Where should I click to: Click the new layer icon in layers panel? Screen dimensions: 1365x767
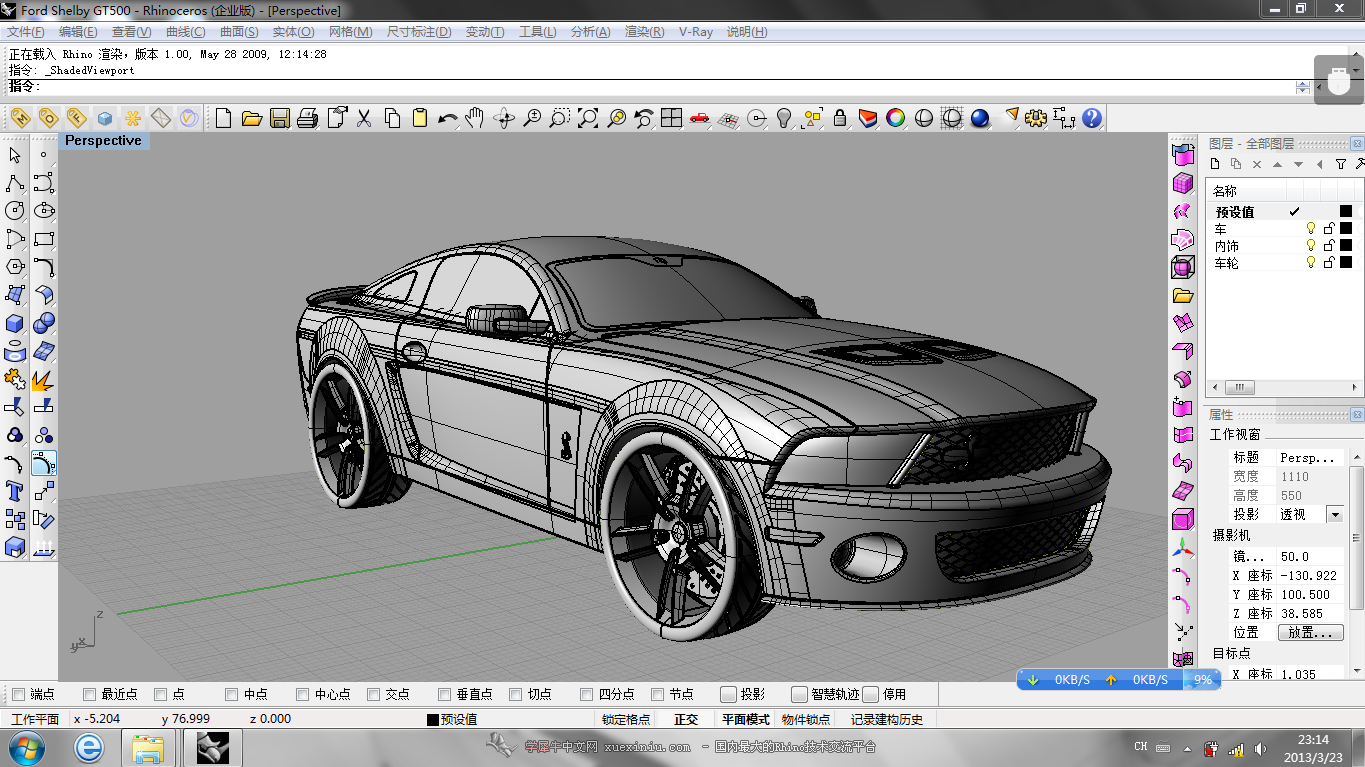pos(1216,164)
